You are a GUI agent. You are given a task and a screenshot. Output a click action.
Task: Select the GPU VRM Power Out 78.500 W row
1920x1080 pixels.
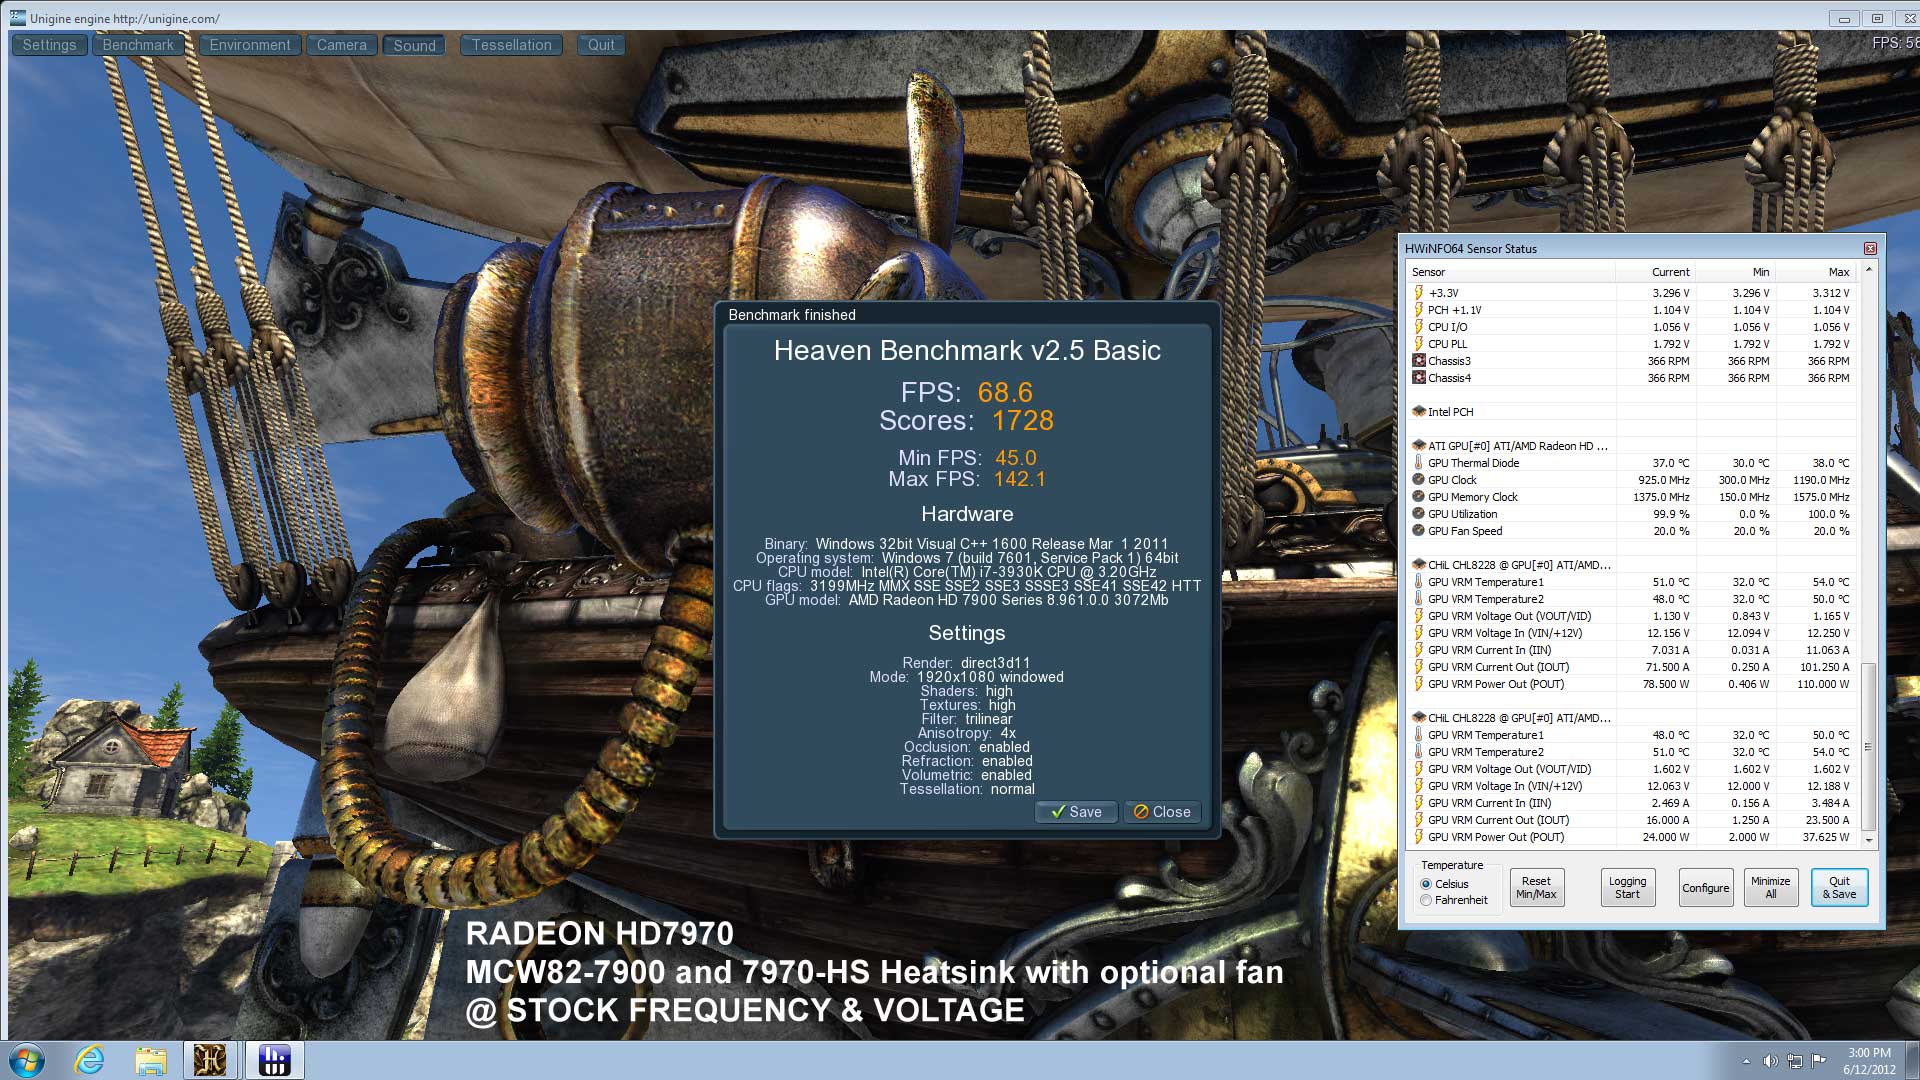click(x=1631, y=684)
